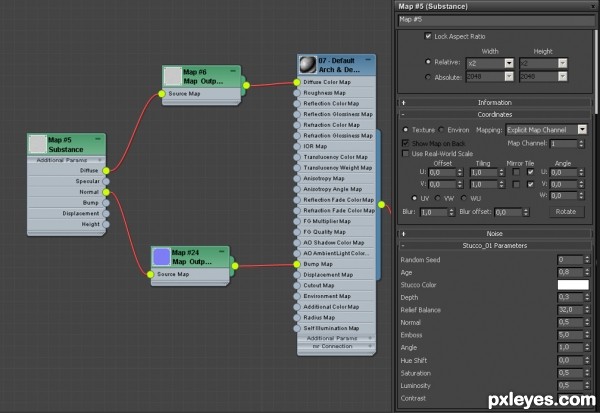
Task: Click the Emboss value field
Action: 570,335
